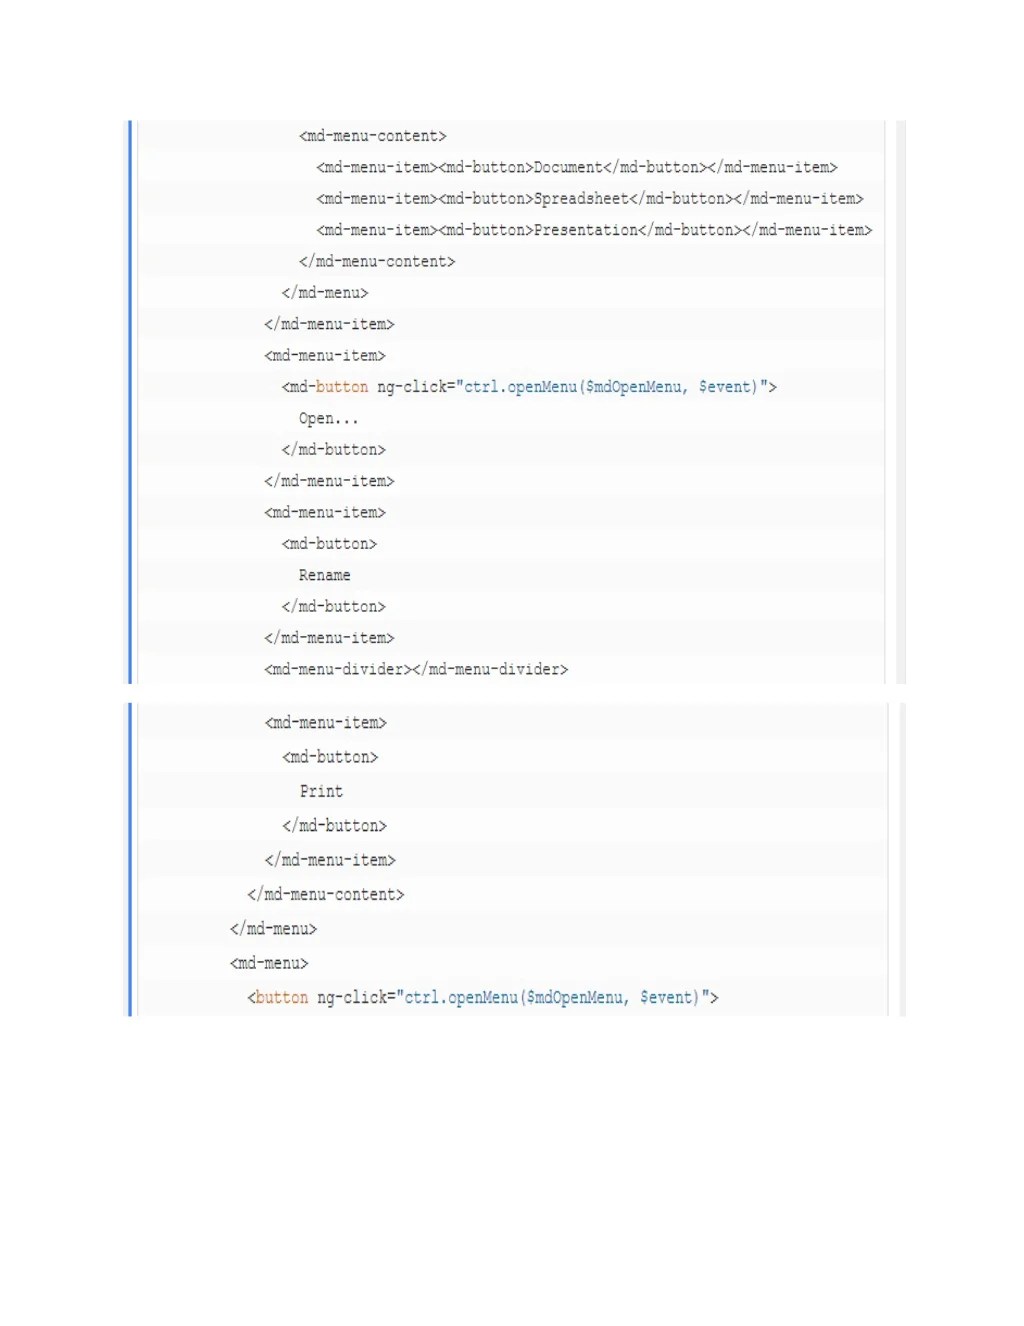Click the closing md-menu-item below Print
This screenshot has width=1024, height=1326.
[x=330, y=859]
